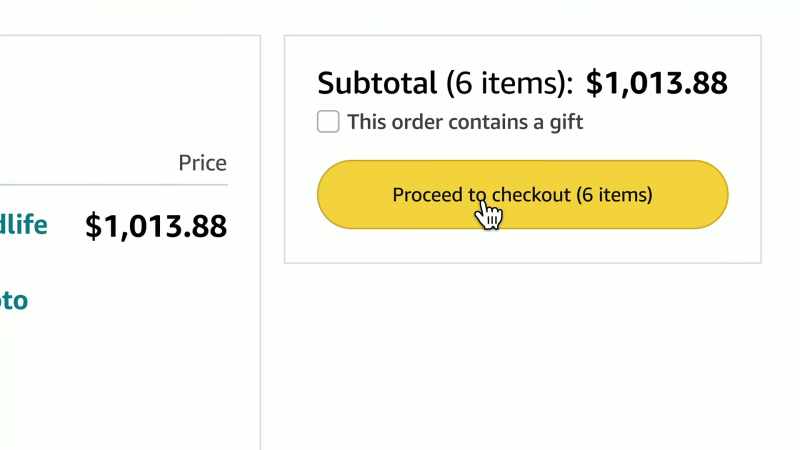
Task: Click the white space below the checkout button in the box
Action: coord(522,245)
